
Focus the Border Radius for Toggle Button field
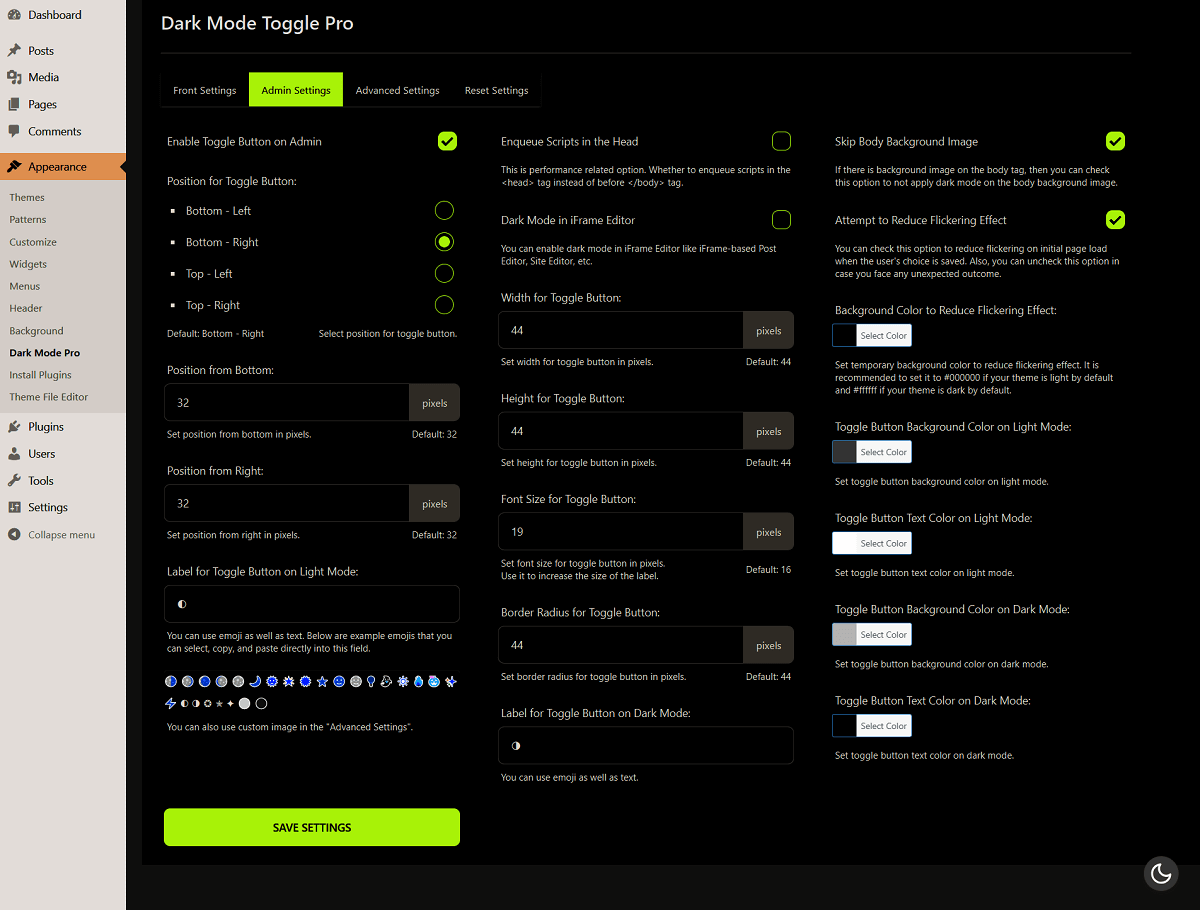coord(621,645)
